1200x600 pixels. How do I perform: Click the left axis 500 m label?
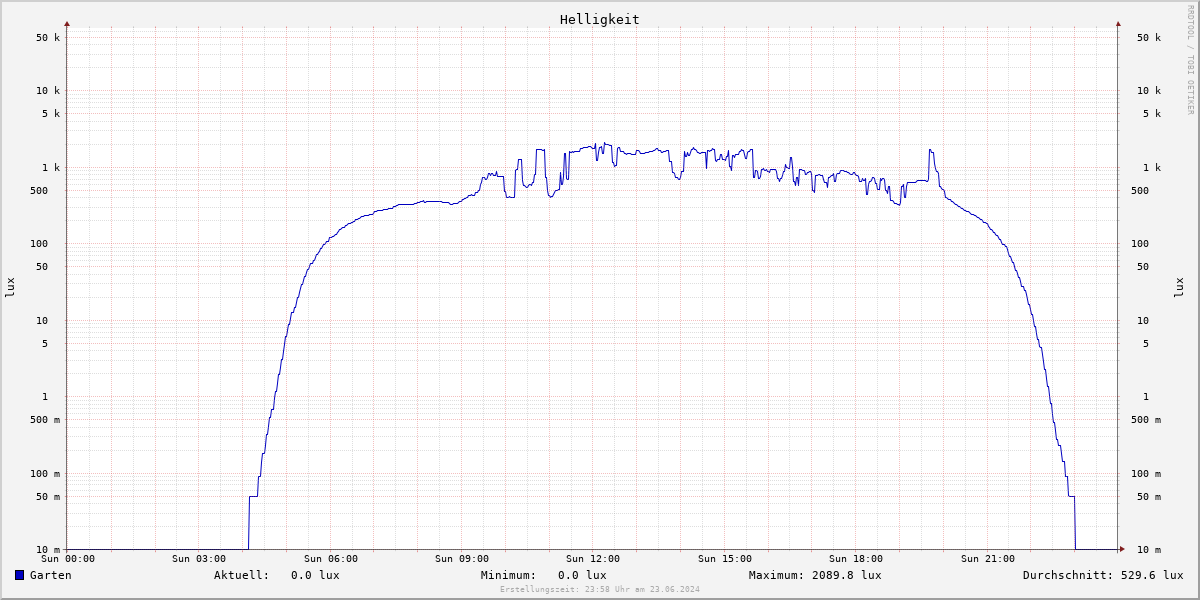pos(45,419)
